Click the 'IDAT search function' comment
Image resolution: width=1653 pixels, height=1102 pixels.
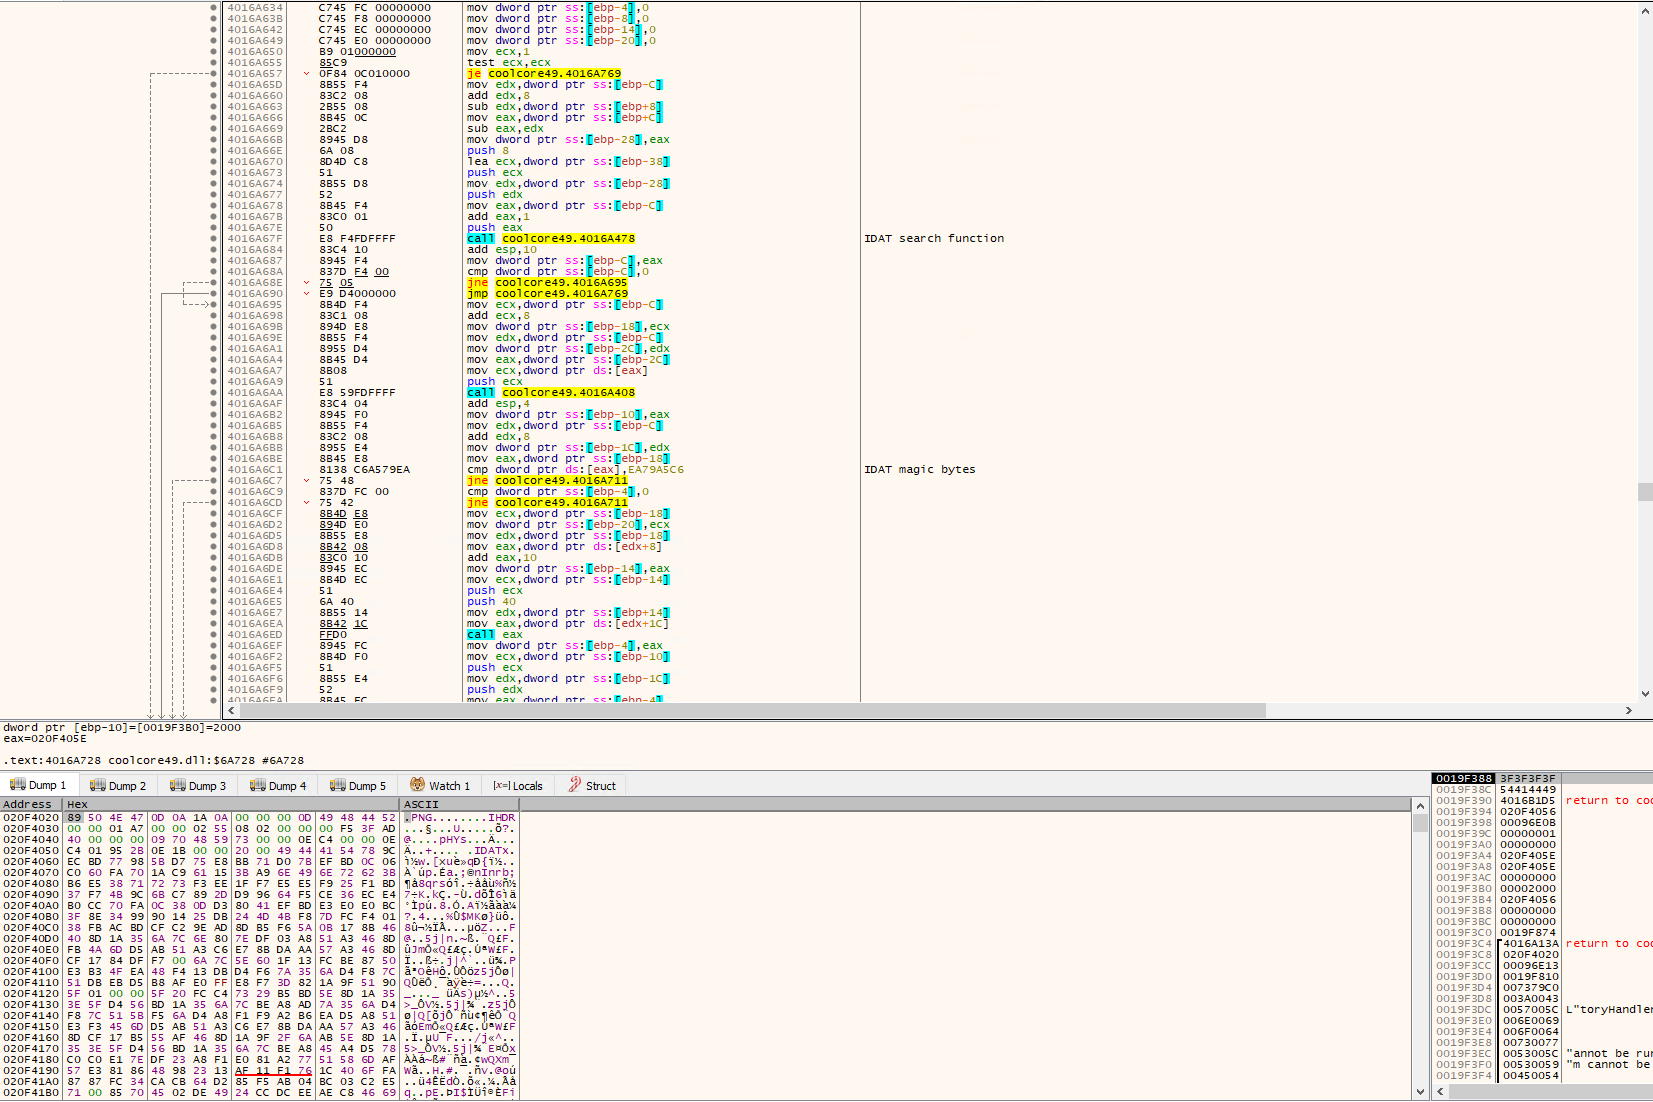tap(934, 238)
